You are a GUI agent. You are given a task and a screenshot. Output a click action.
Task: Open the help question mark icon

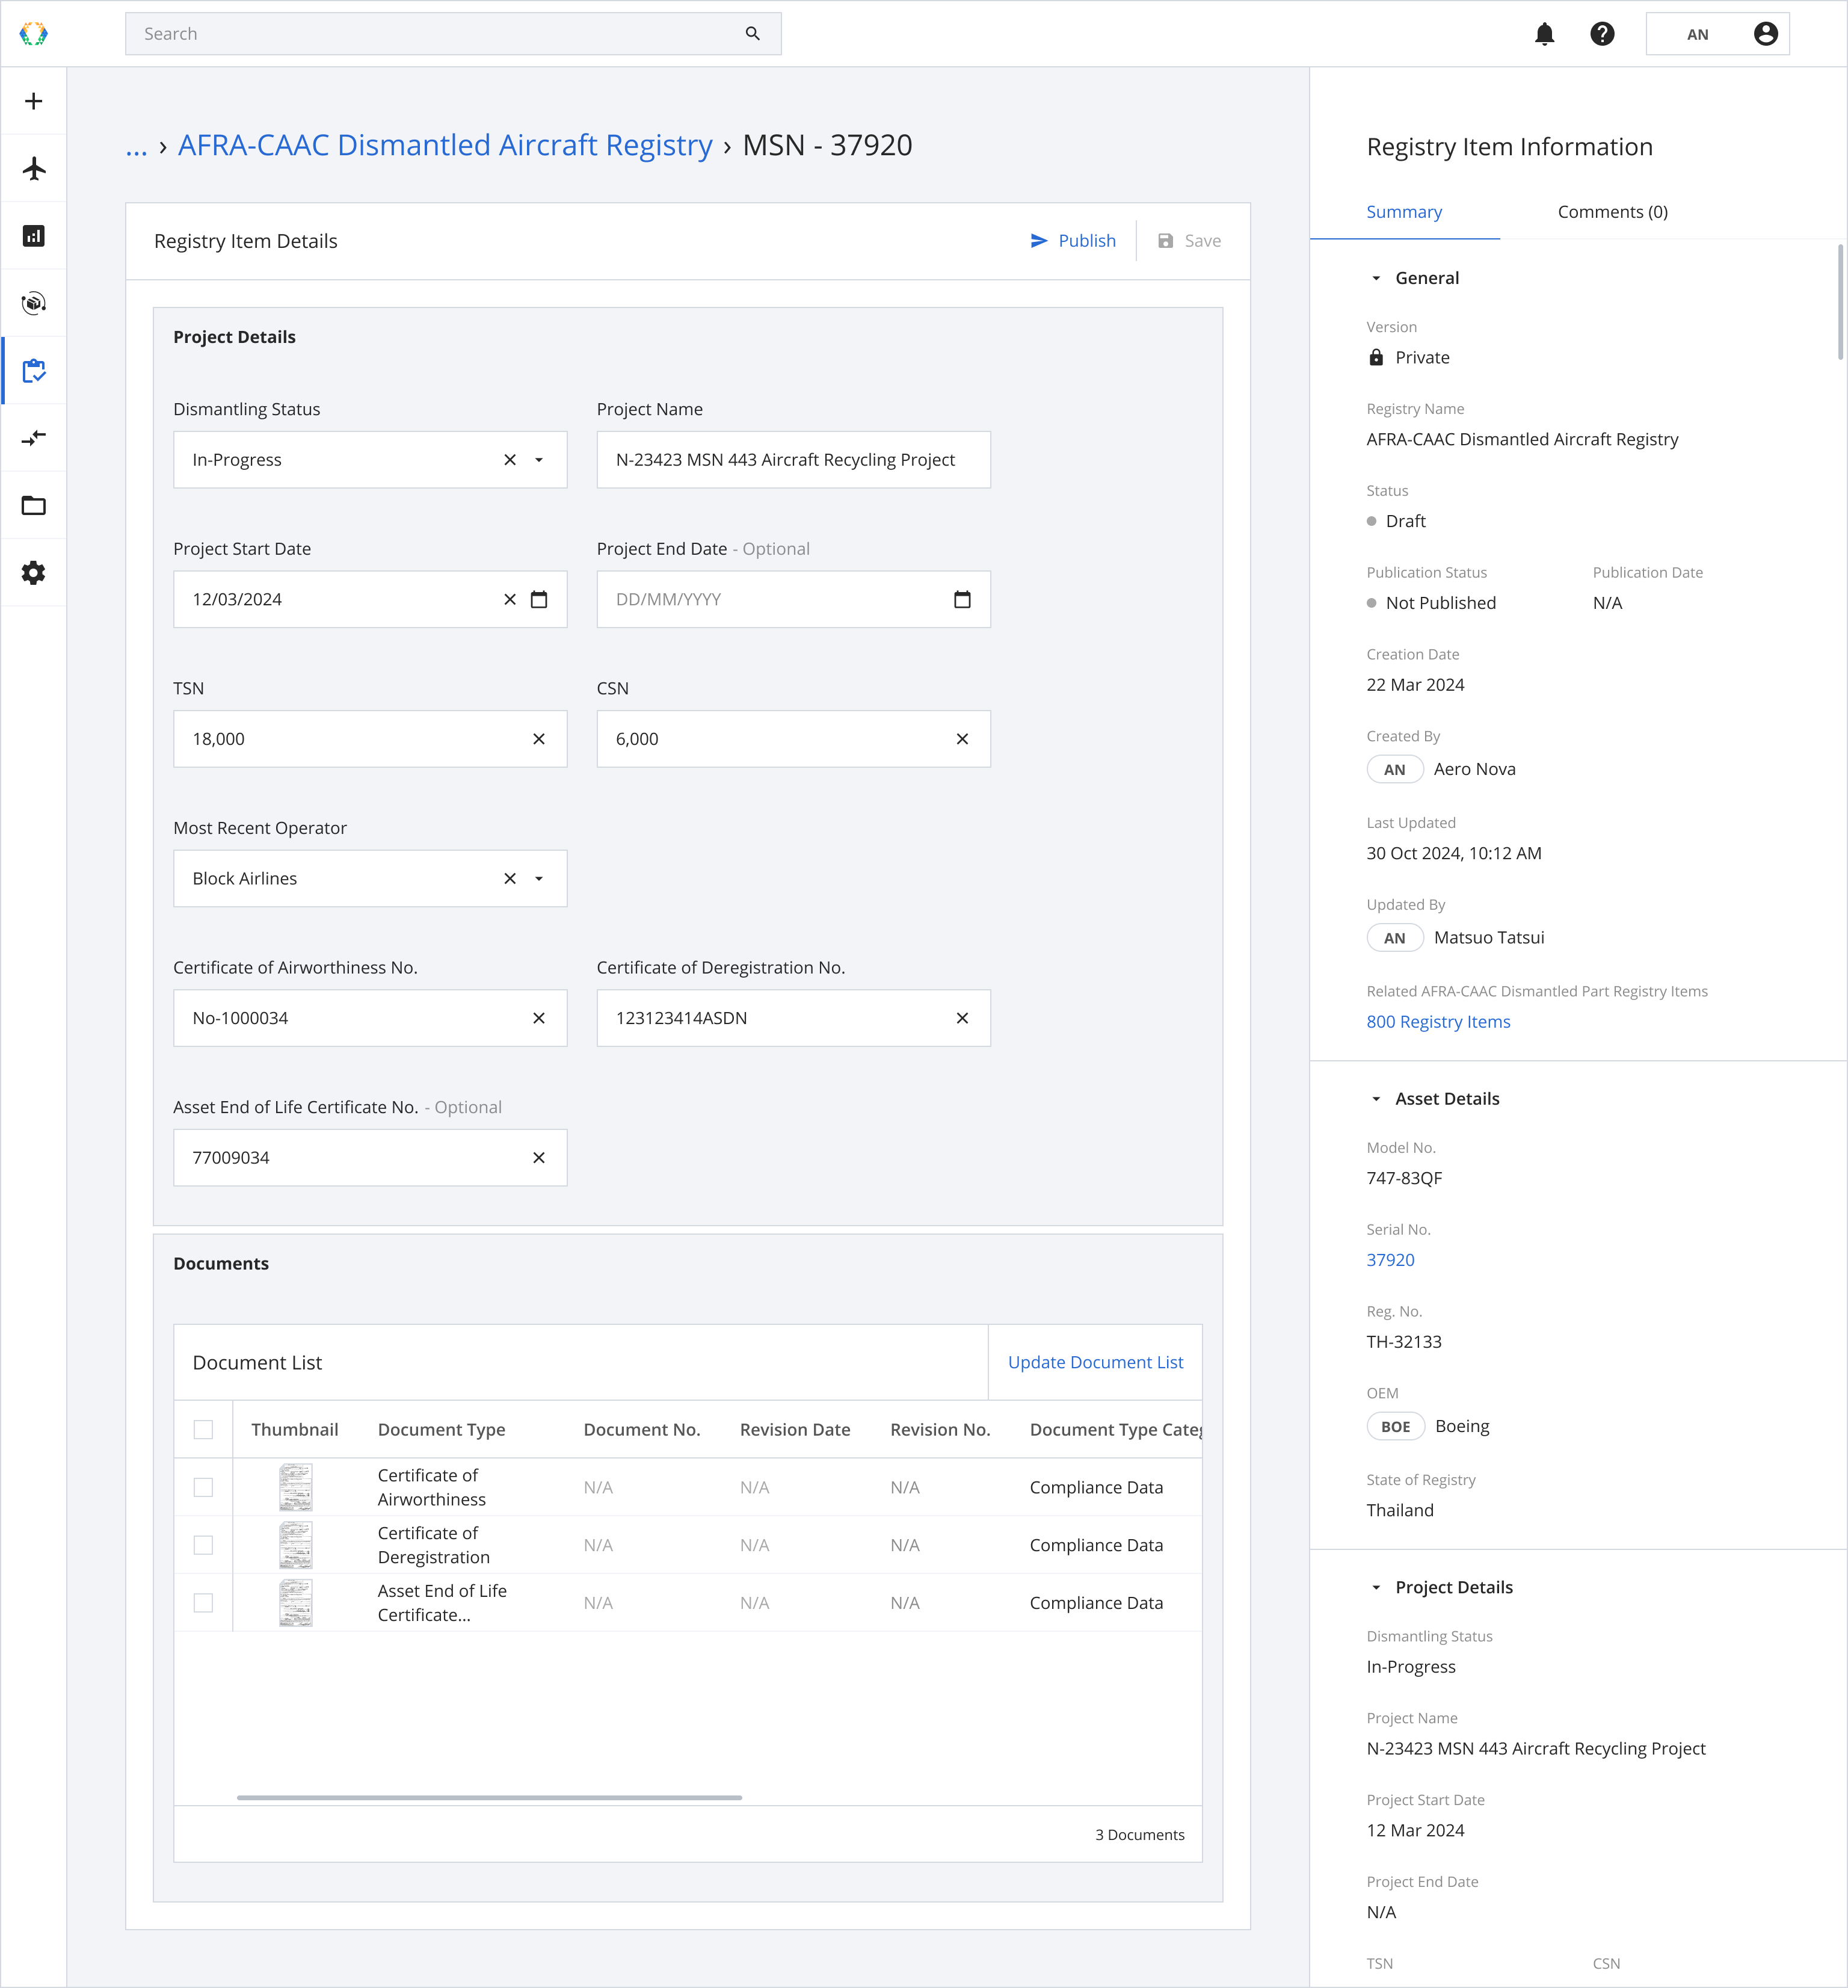[x=1602, y=34]
